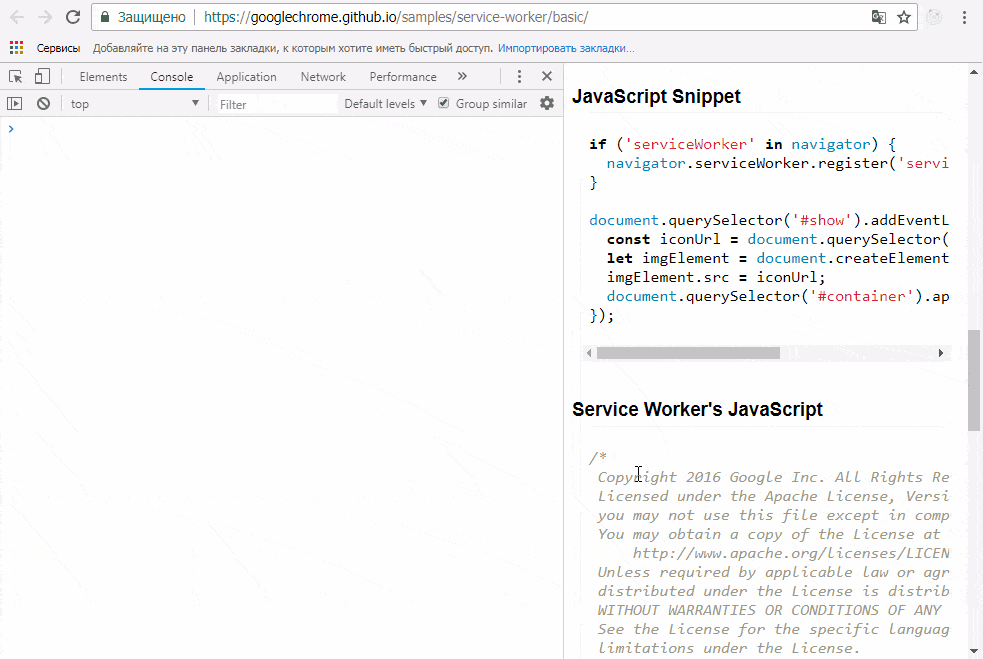
Task: Click into the console Filter field
Action: point(276,104)
